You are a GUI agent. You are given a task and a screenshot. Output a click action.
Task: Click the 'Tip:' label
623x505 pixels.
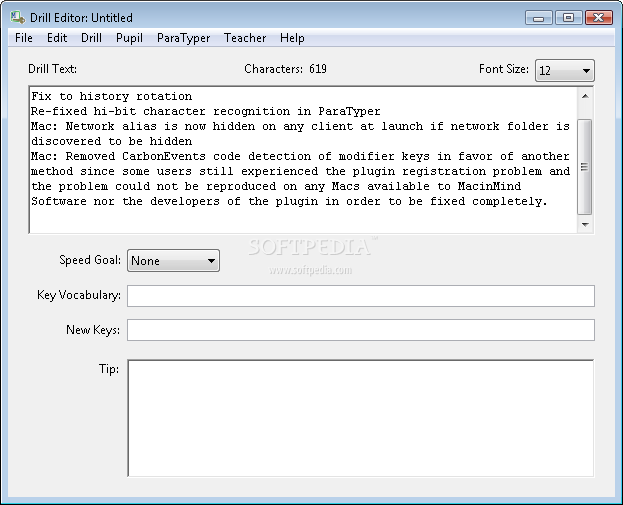[x=109, y=369]
